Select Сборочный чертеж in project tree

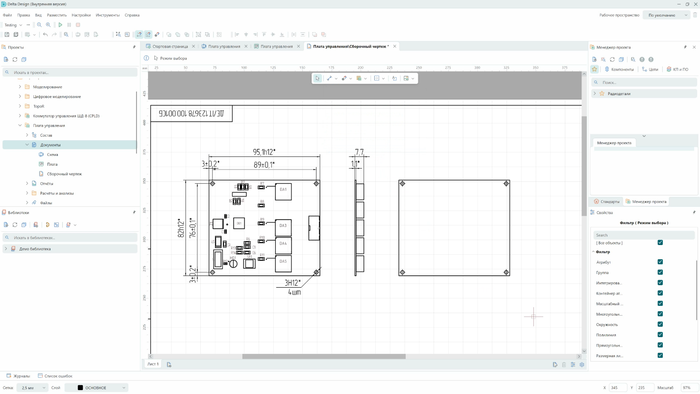coord(64,174)
